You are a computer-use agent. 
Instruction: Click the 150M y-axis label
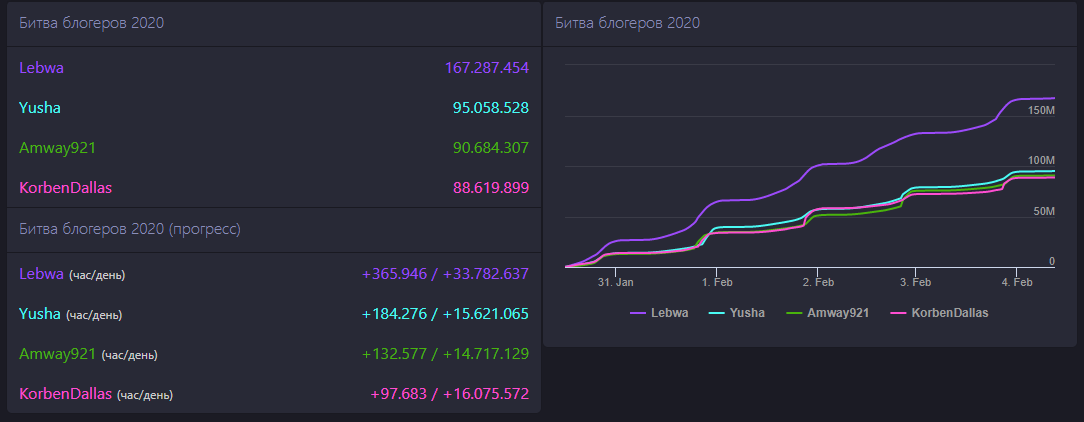click(x=1042, y=111)
